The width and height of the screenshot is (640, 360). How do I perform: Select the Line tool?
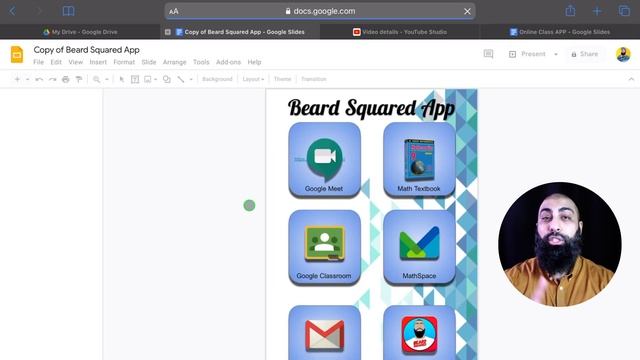click(x=180, y=79)
